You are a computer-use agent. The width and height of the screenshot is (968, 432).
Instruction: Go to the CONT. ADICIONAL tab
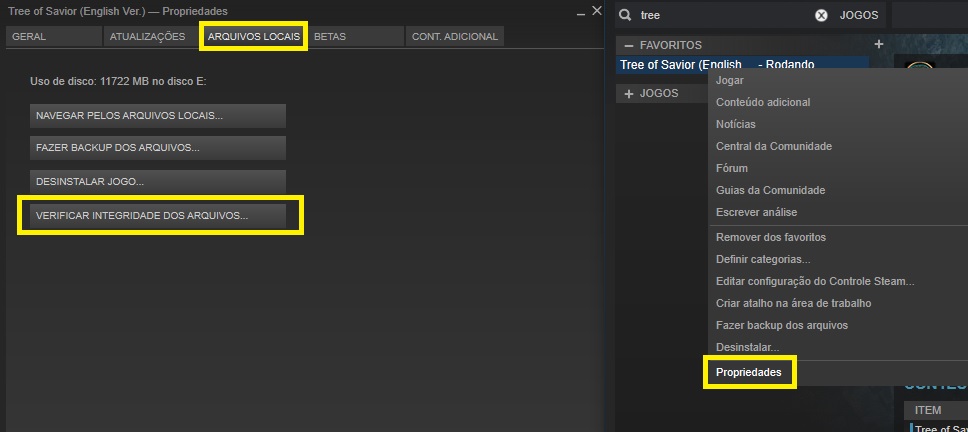[x=454, y=36]
